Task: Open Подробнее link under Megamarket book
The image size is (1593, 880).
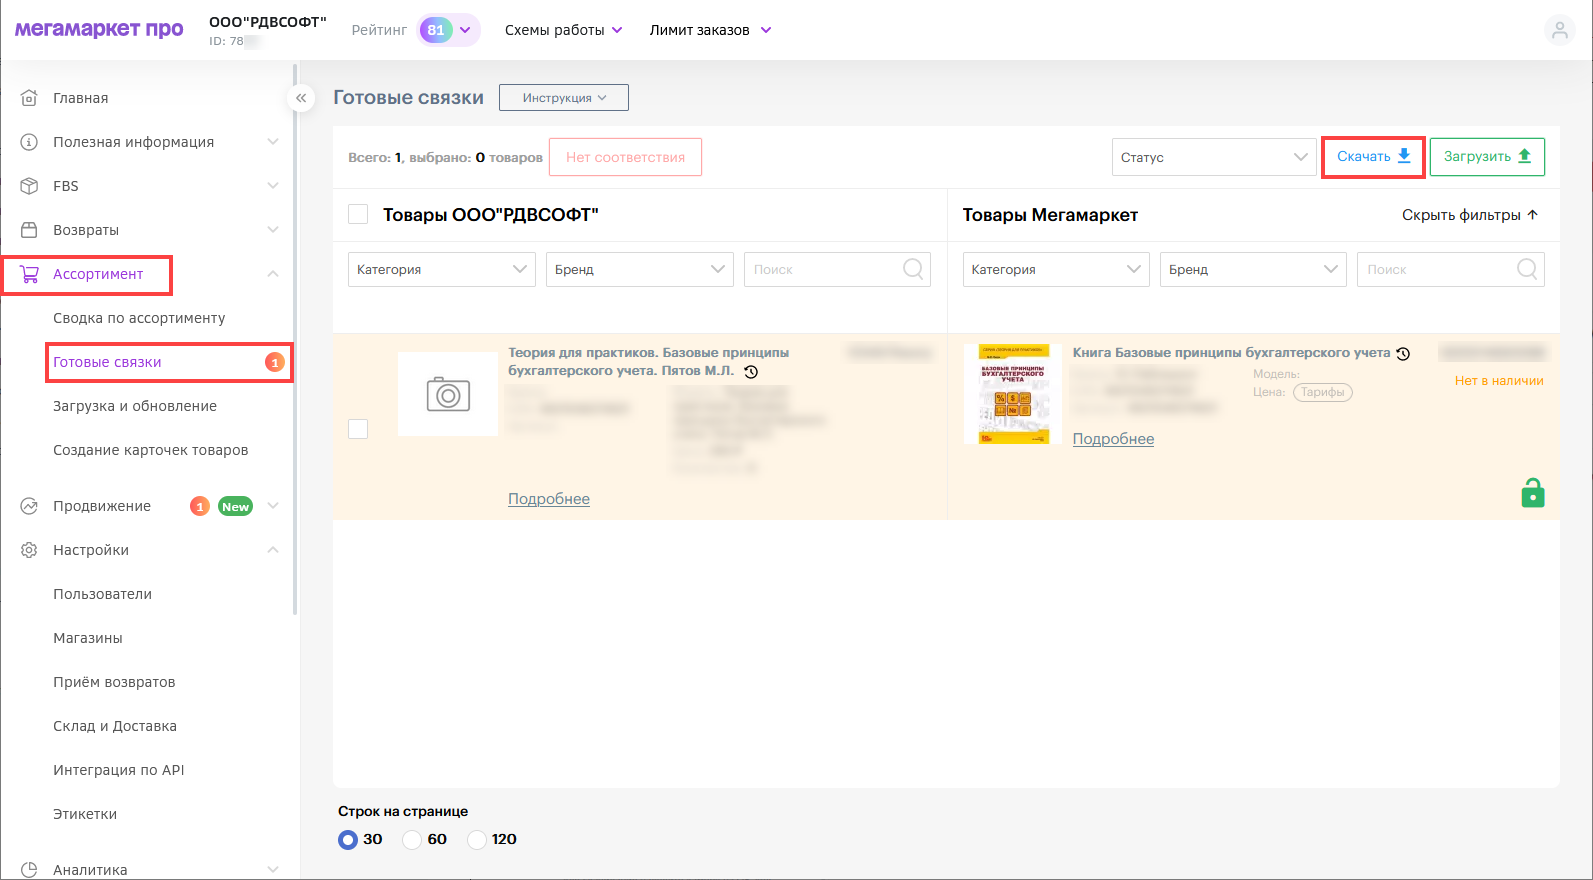Action: pyautogui.click(x=1113, y=439)
